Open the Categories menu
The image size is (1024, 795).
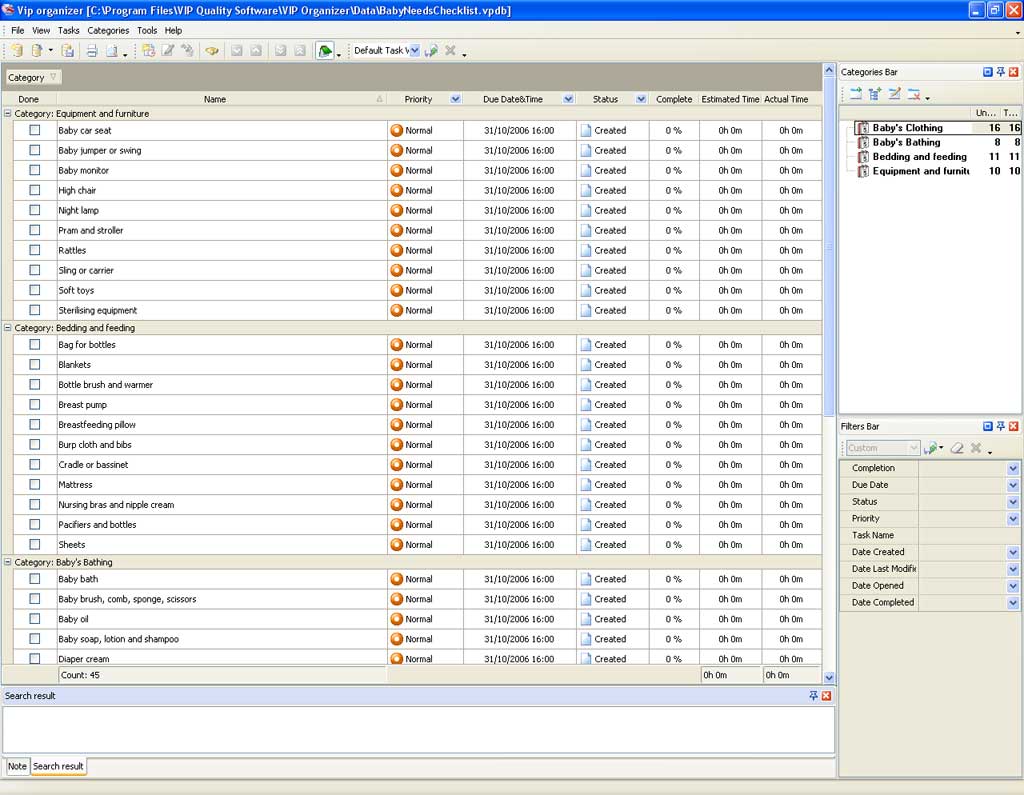tap(108, 31)
